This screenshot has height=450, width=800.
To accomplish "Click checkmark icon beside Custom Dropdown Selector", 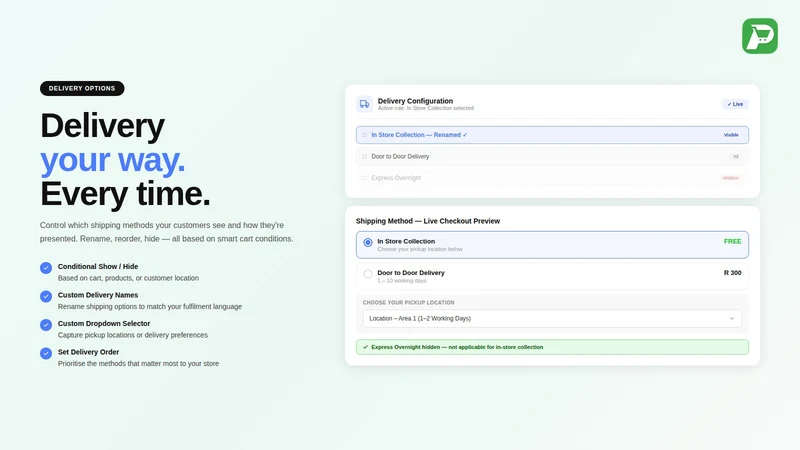I will [x=46, y=325].
